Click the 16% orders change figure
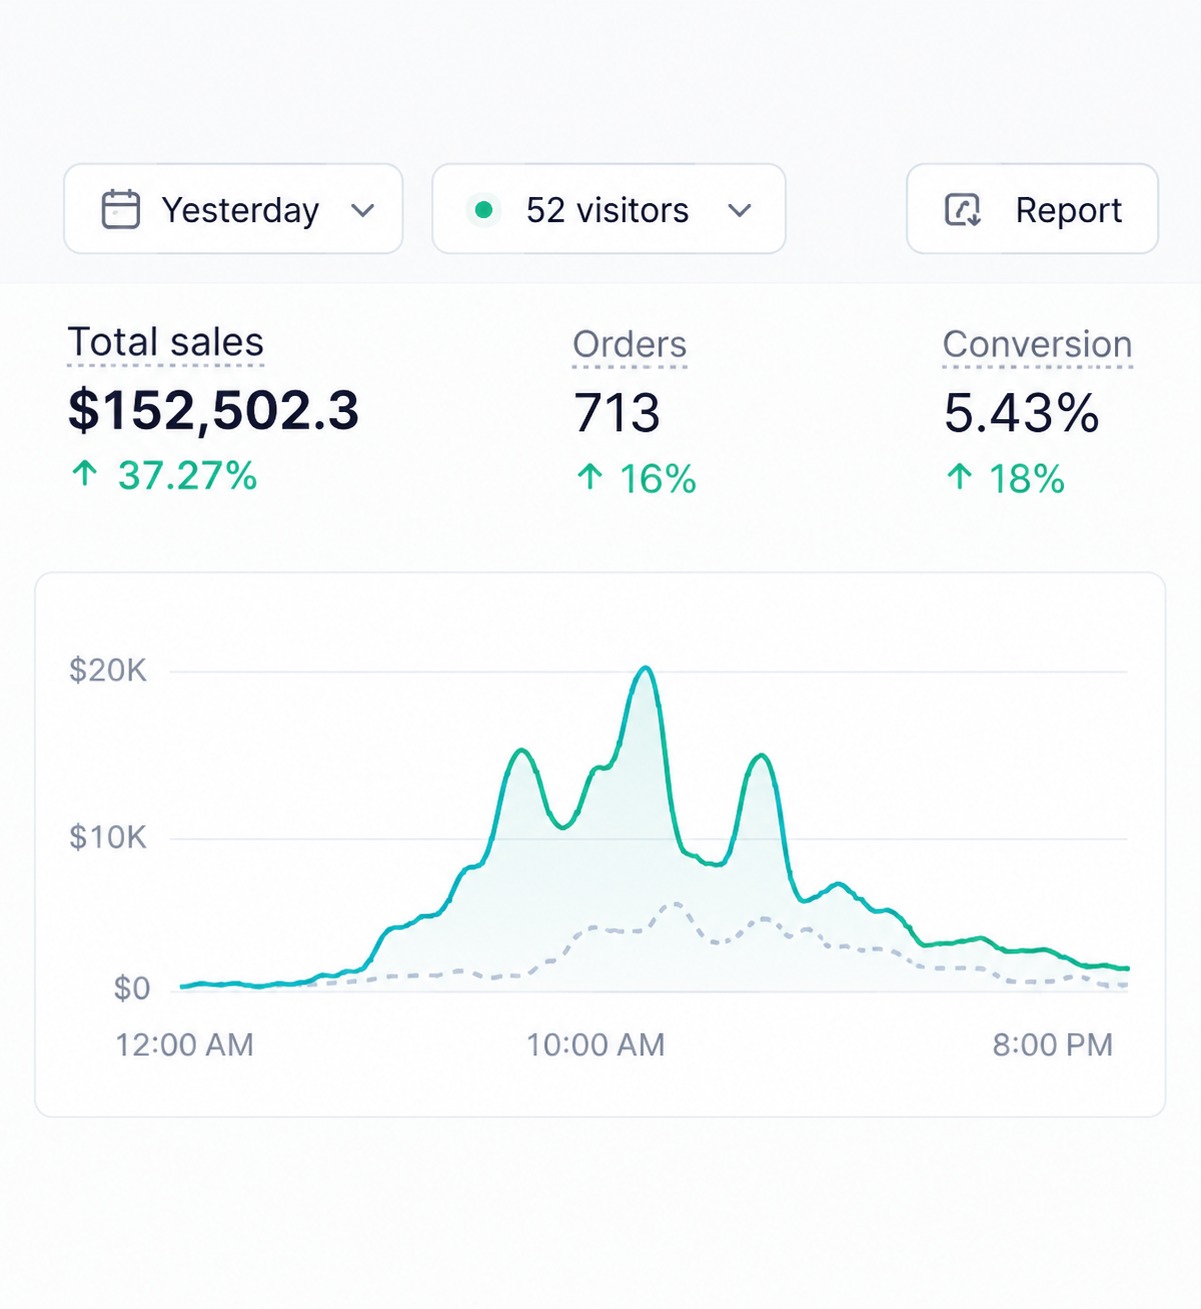The image size is (1201, 1309). 657,479
